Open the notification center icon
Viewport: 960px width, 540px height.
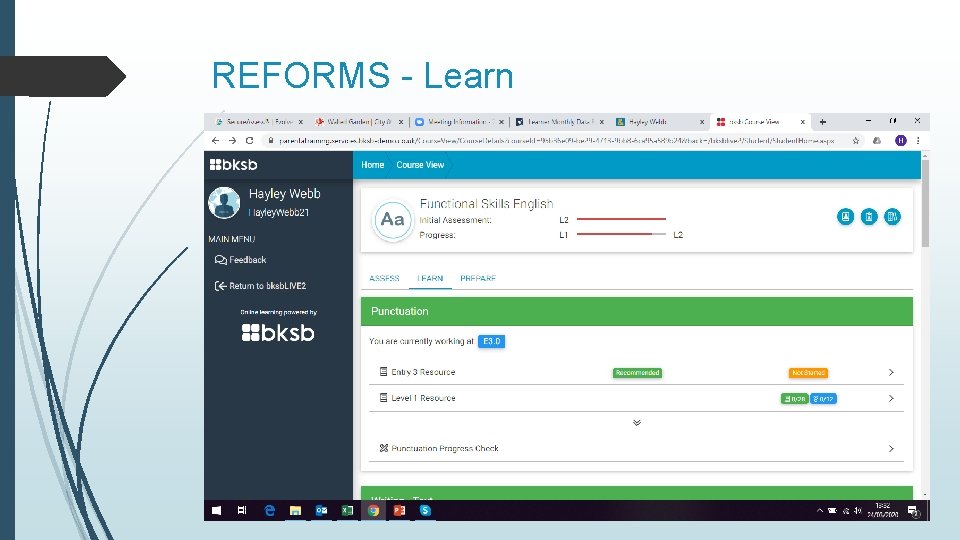point(913,511)
